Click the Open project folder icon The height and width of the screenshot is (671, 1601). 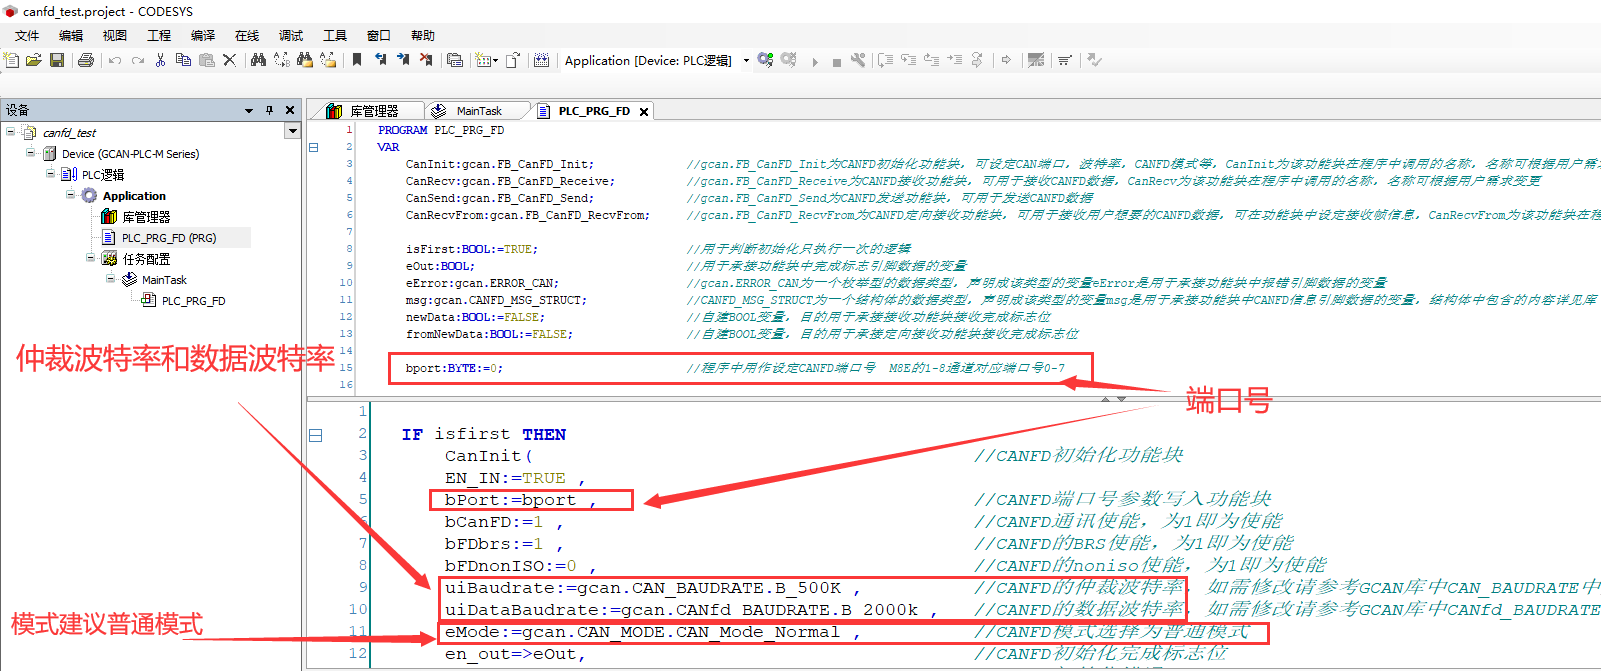click(x=34, y=61)
